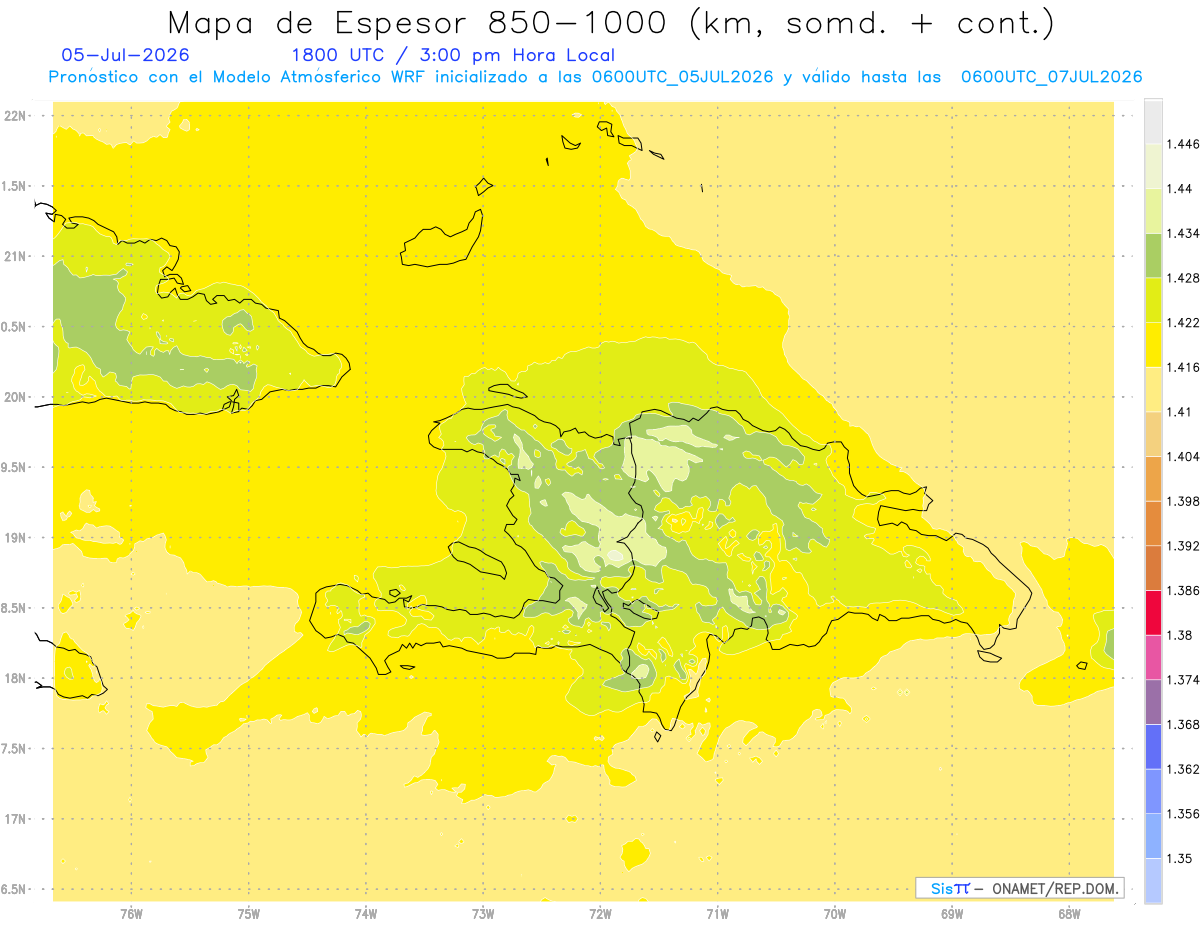1200x927 pixels.
Task: Click the legend value '1.398'
Action: [x=1184, y=501]
